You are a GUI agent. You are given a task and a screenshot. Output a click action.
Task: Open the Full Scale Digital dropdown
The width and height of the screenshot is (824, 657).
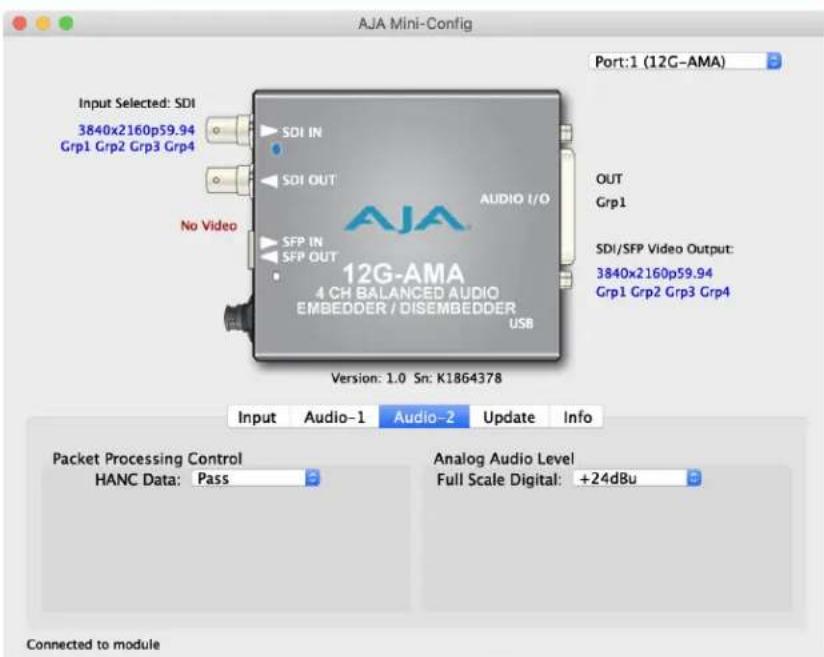tap(637, 478)
